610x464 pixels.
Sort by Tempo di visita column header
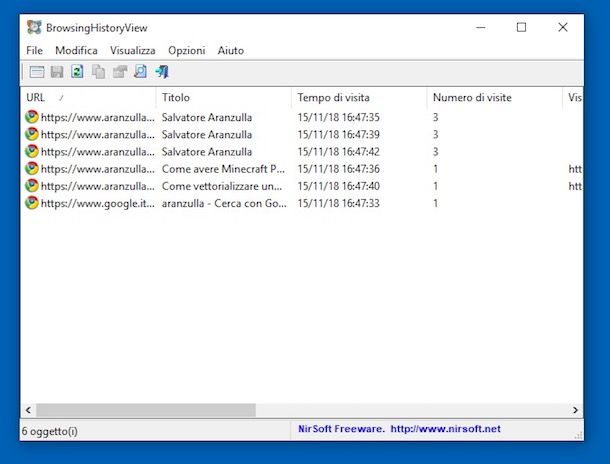coord(359,98)
